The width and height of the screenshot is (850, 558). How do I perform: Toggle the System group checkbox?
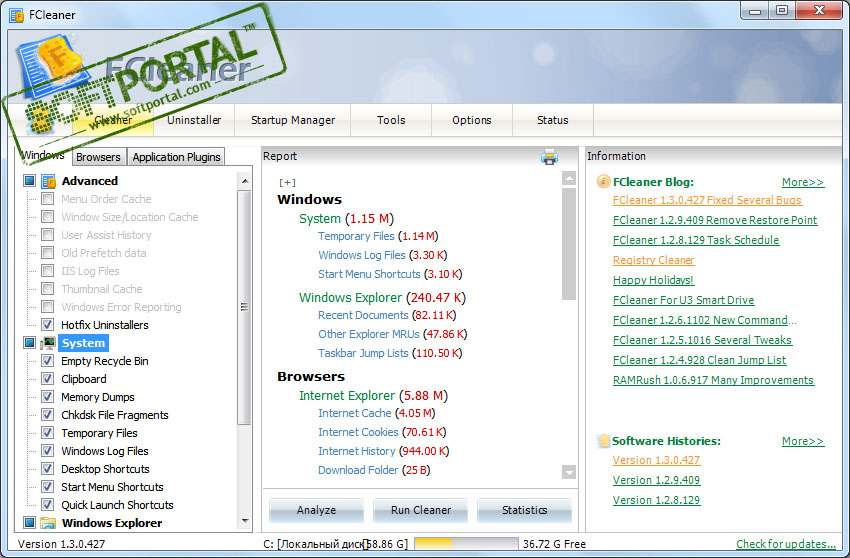29,343
